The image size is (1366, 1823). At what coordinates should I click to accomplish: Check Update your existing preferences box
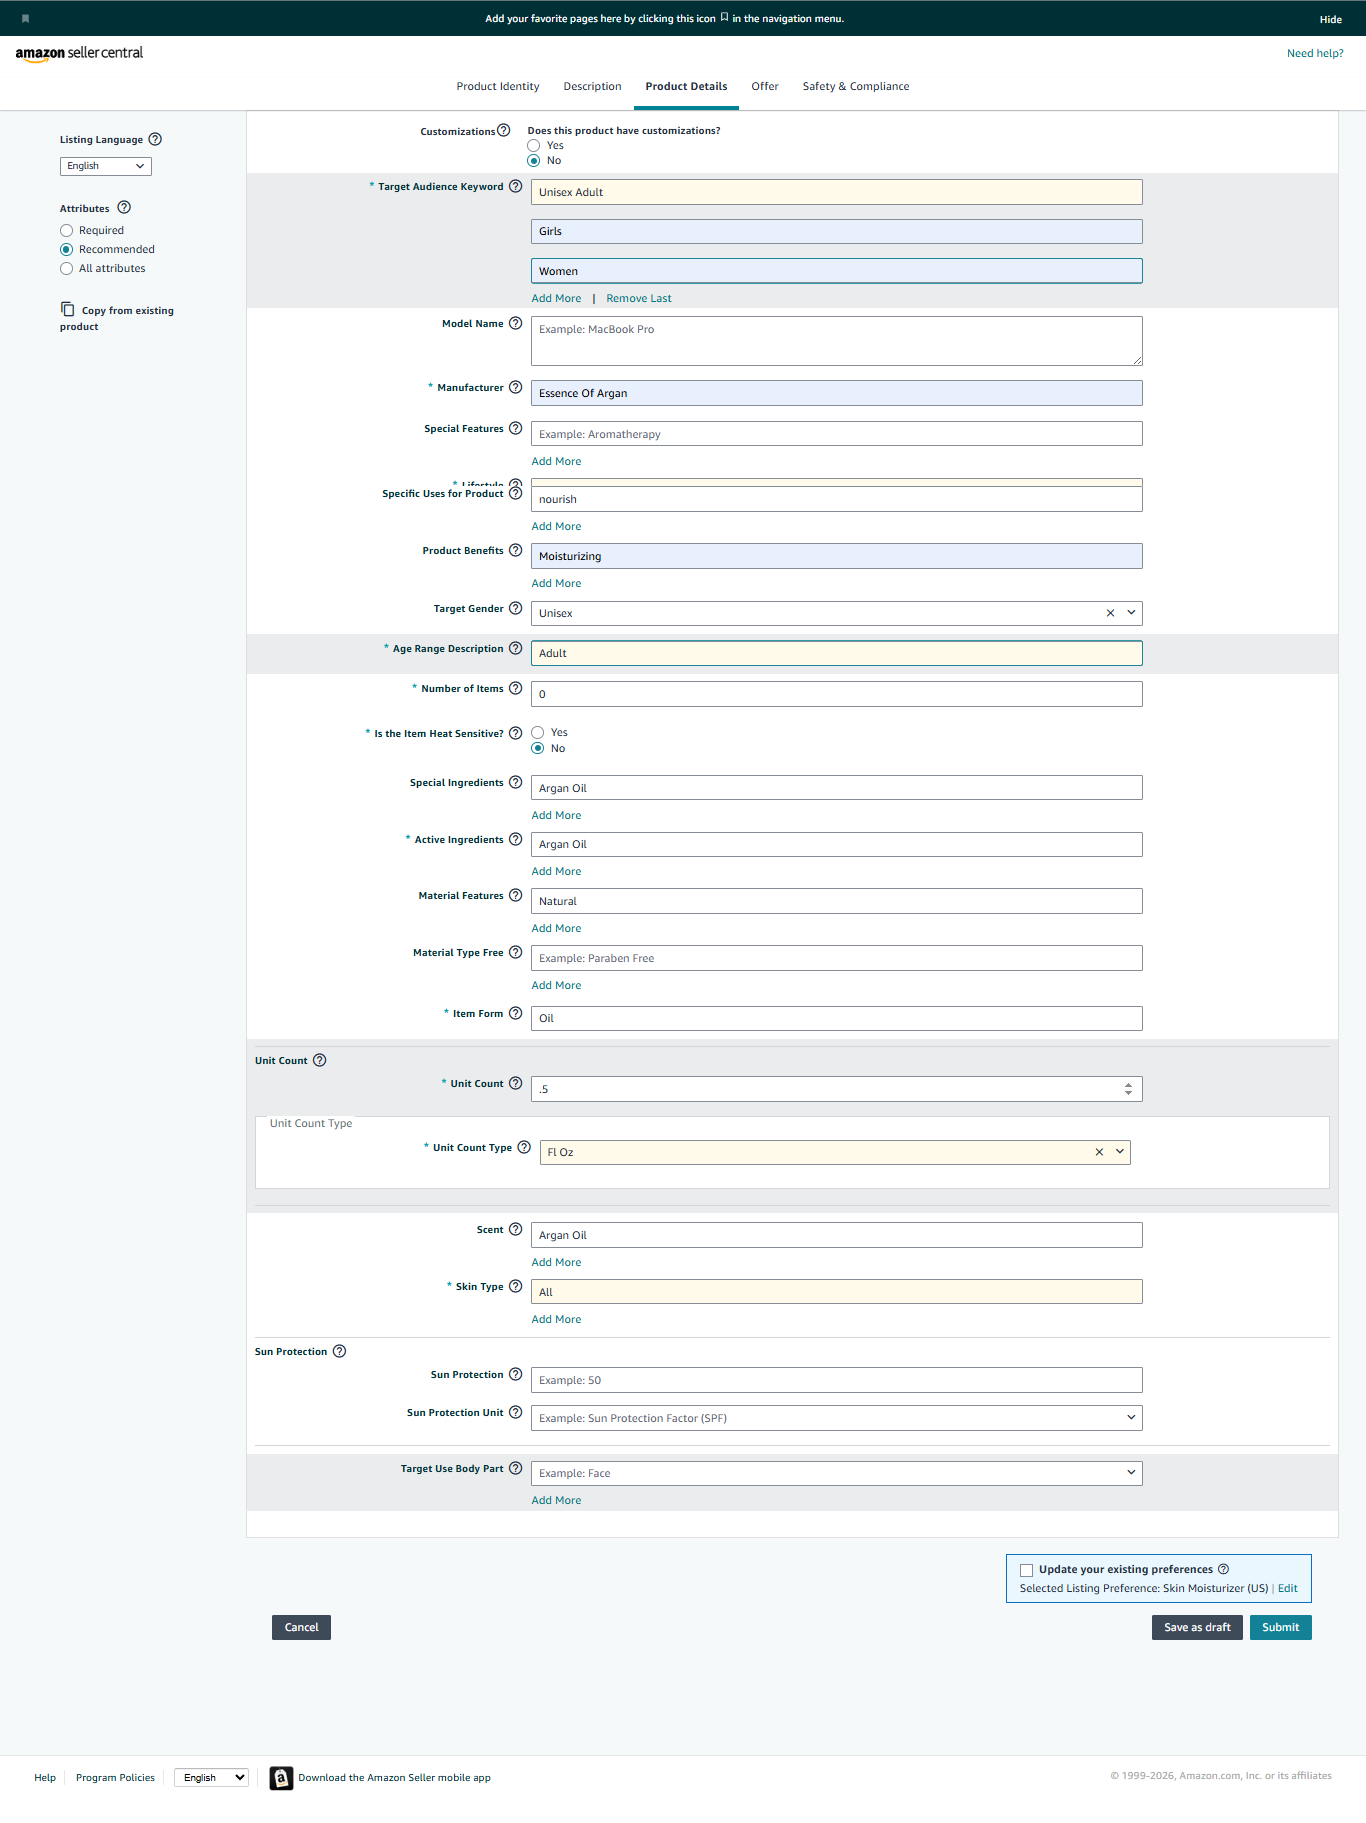(1026, 1570)
